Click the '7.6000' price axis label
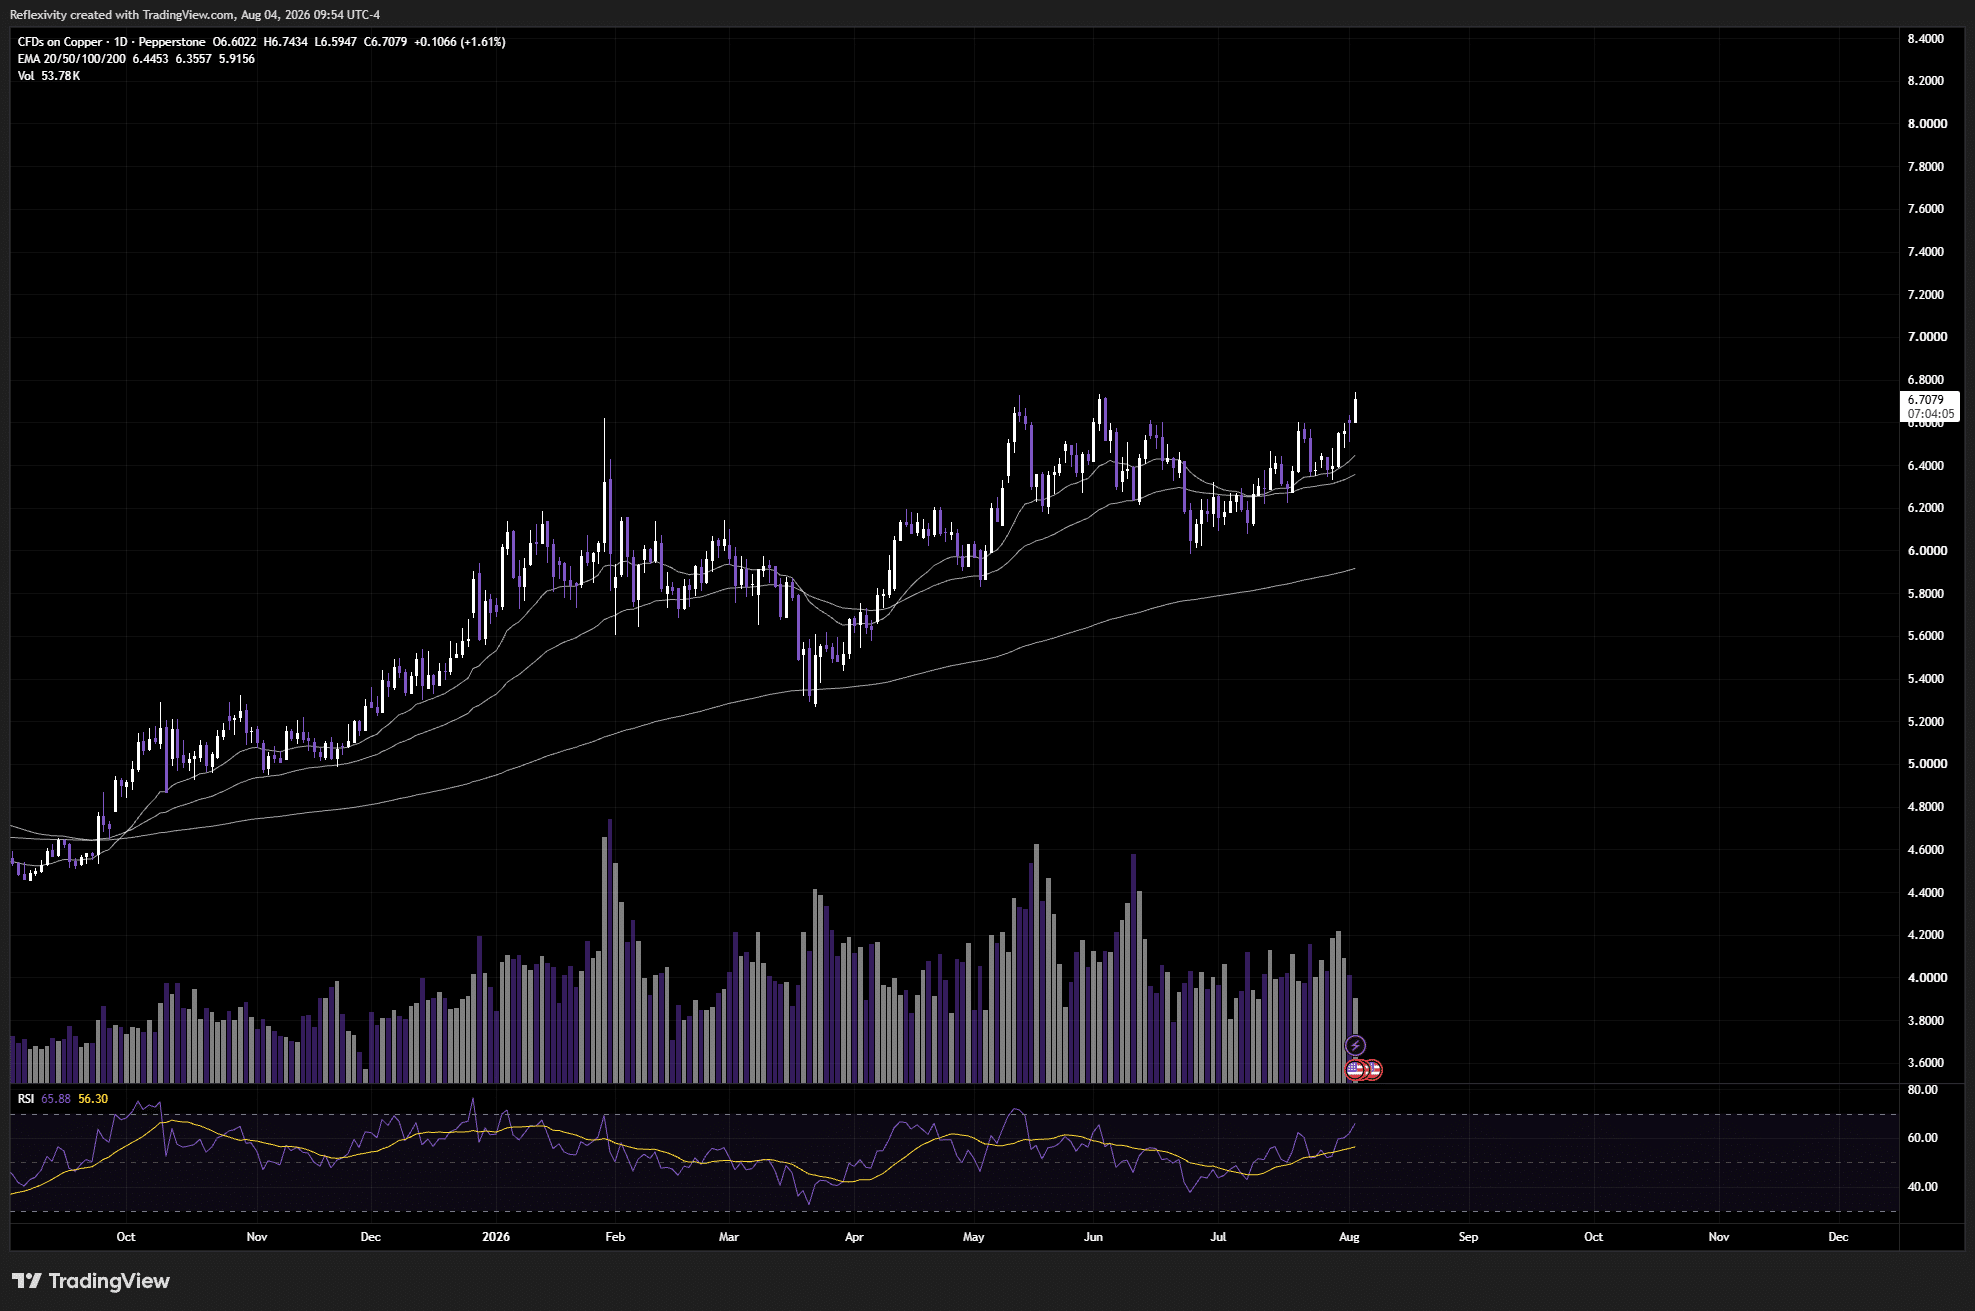 1926,209
